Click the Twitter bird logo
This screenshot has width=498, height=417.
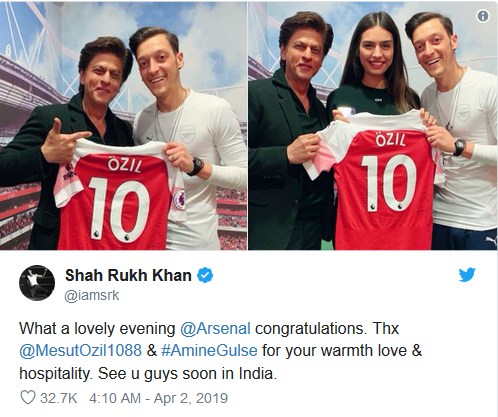click(x=467, y=275)
